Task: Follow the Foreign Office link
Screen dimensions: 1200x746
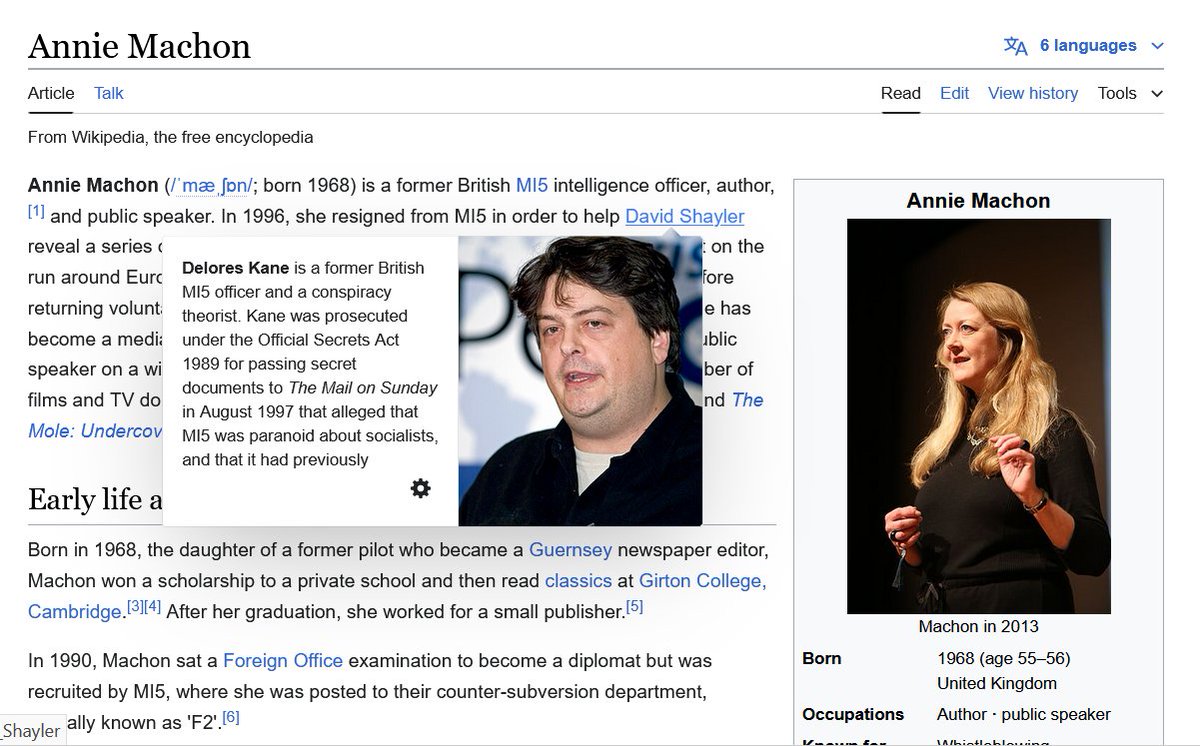Action: click(x=283, y=660)
